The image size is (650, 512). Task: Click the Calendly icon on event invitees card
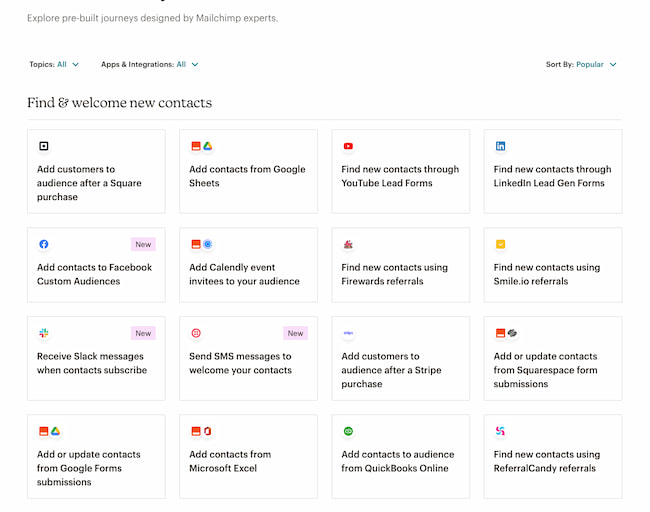(x=208, y=244)
